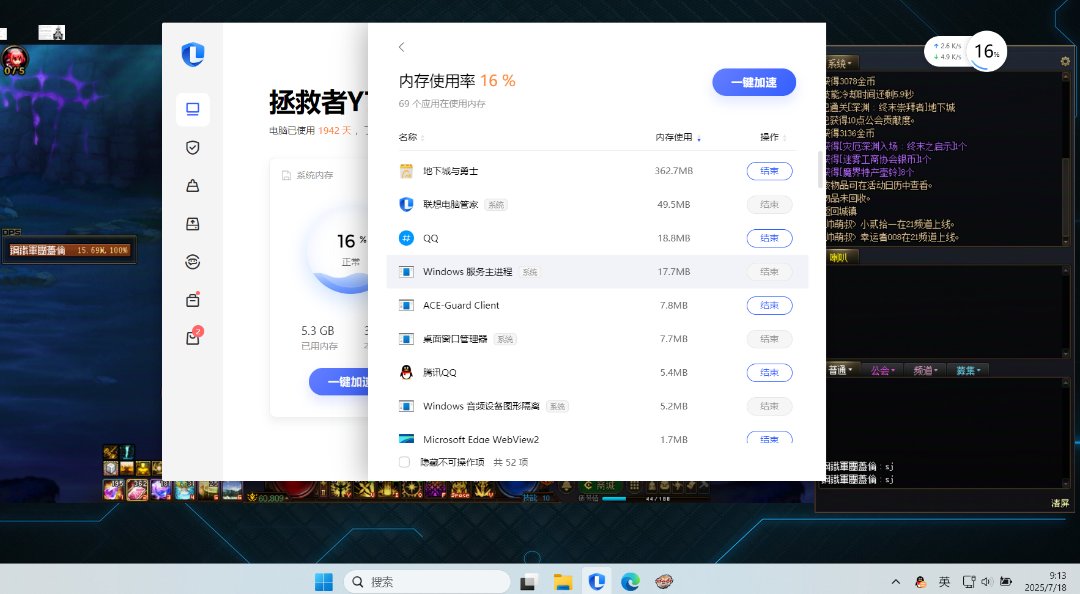Screen dimensions: 1080x594
Task: Open the shield security section in sidebar
Action: (x=193, y=147)
